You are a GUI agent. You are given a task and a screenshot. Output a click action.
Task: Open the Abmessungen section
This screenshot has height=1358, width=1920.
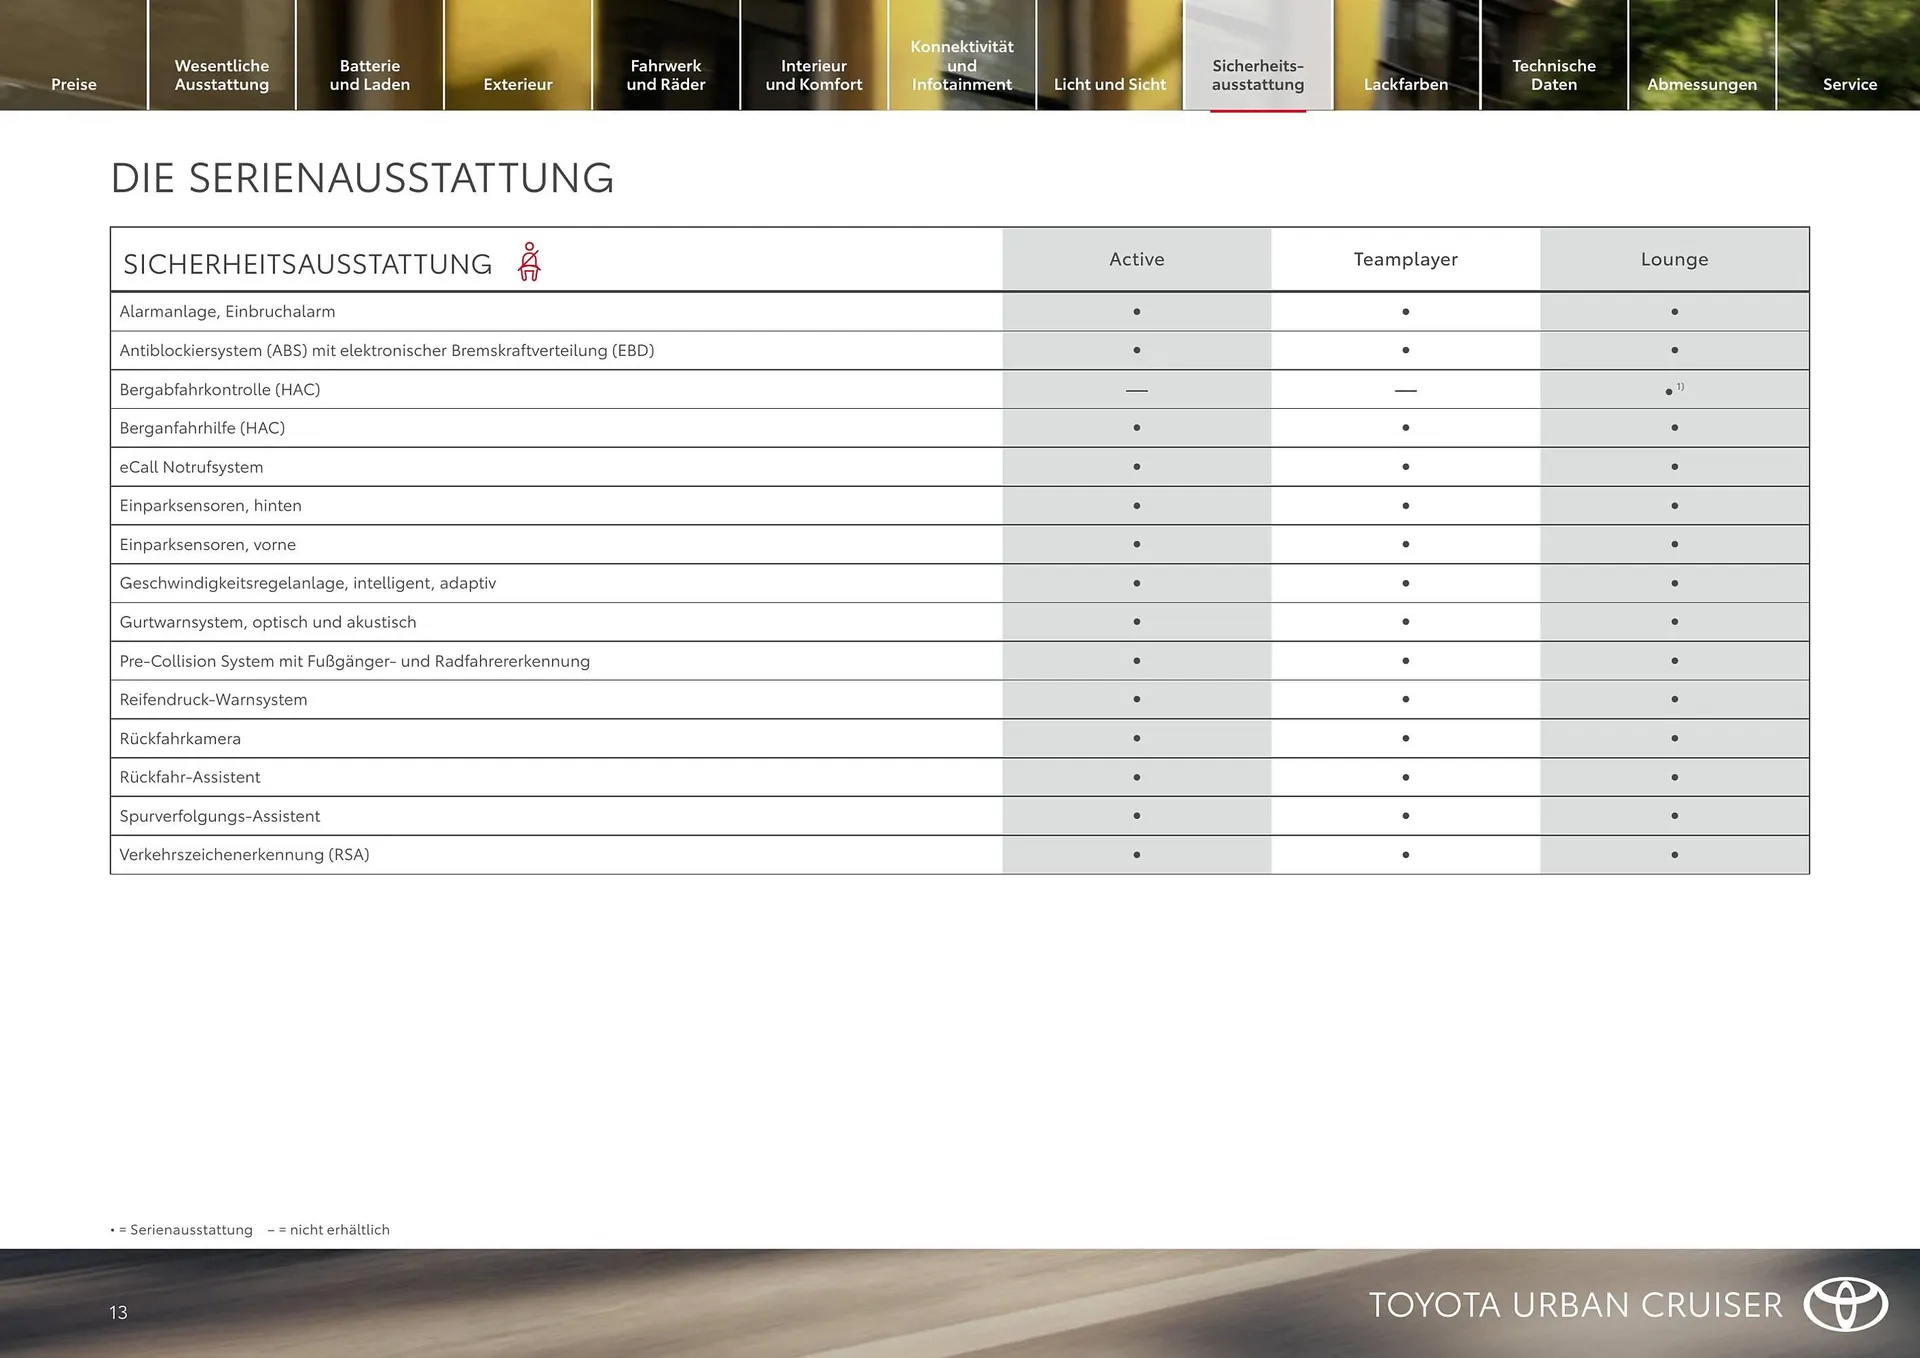click(x=1700, y=84)
